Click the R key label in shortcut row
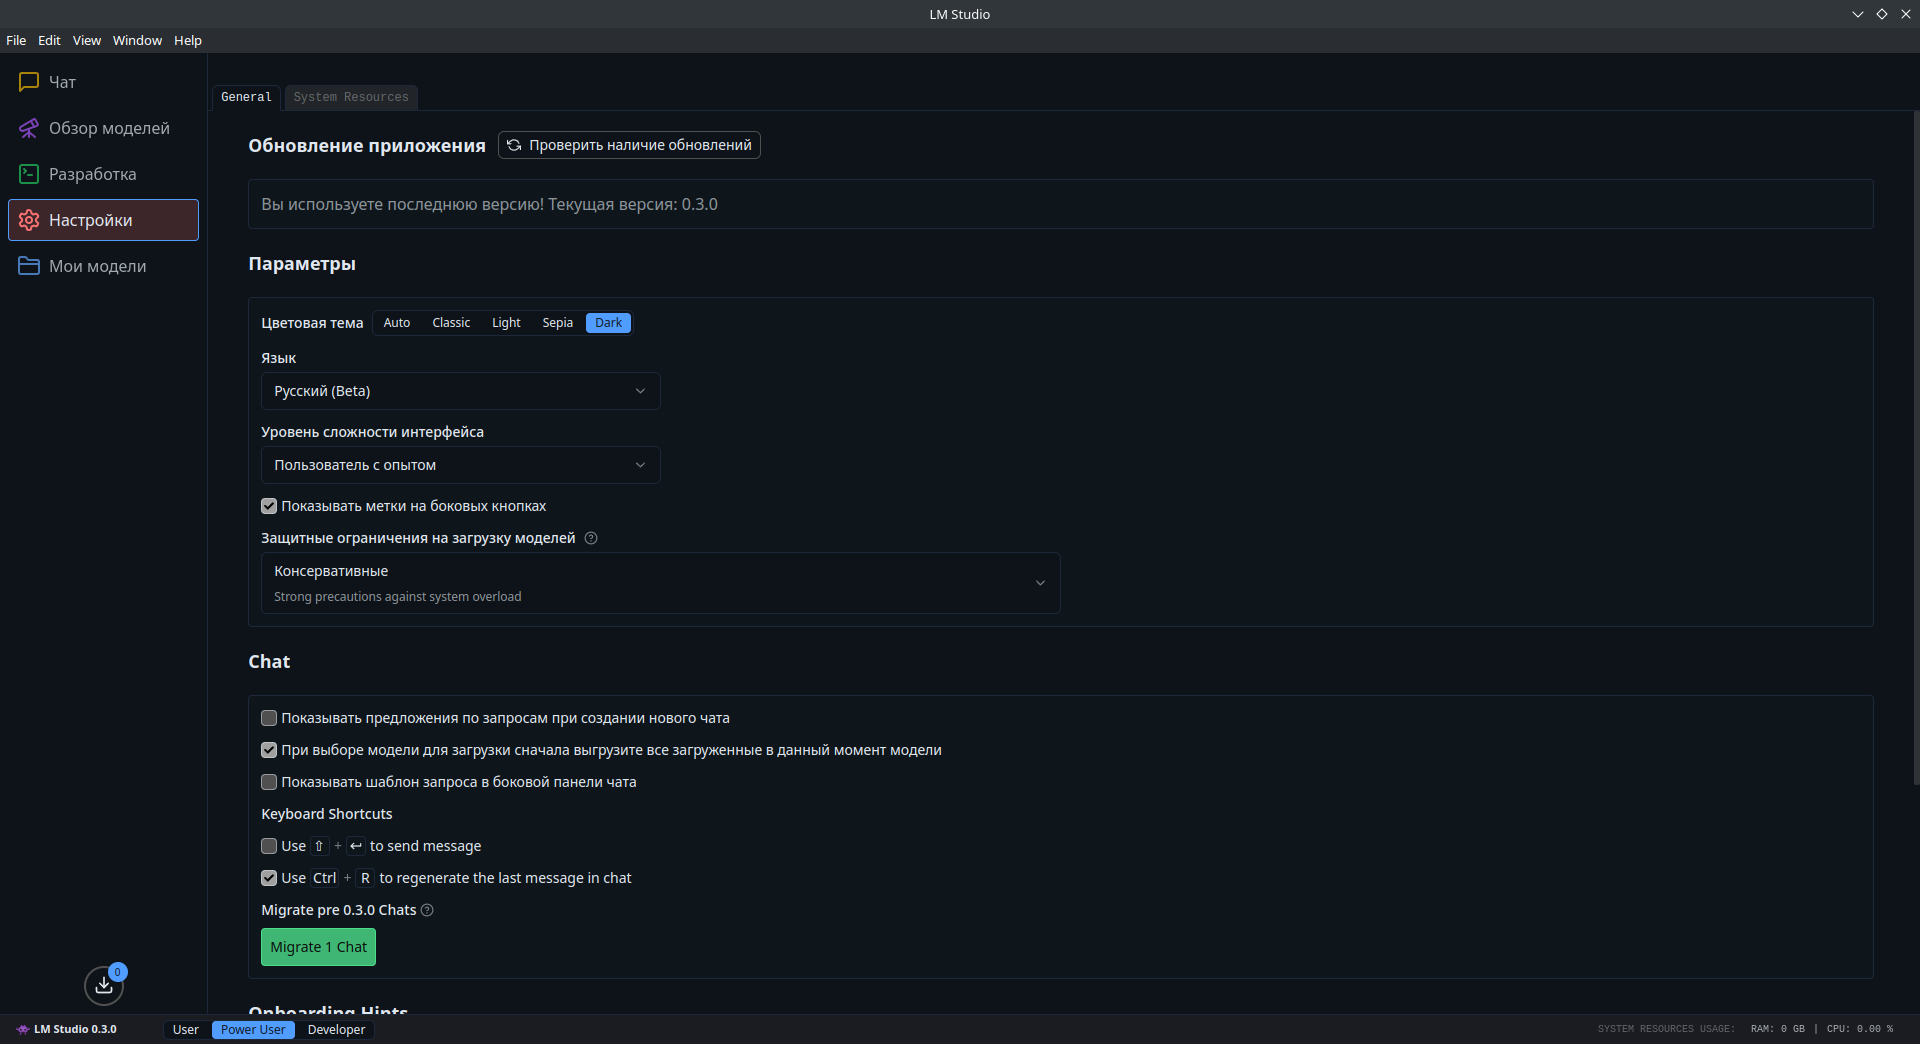 point(365,878)
